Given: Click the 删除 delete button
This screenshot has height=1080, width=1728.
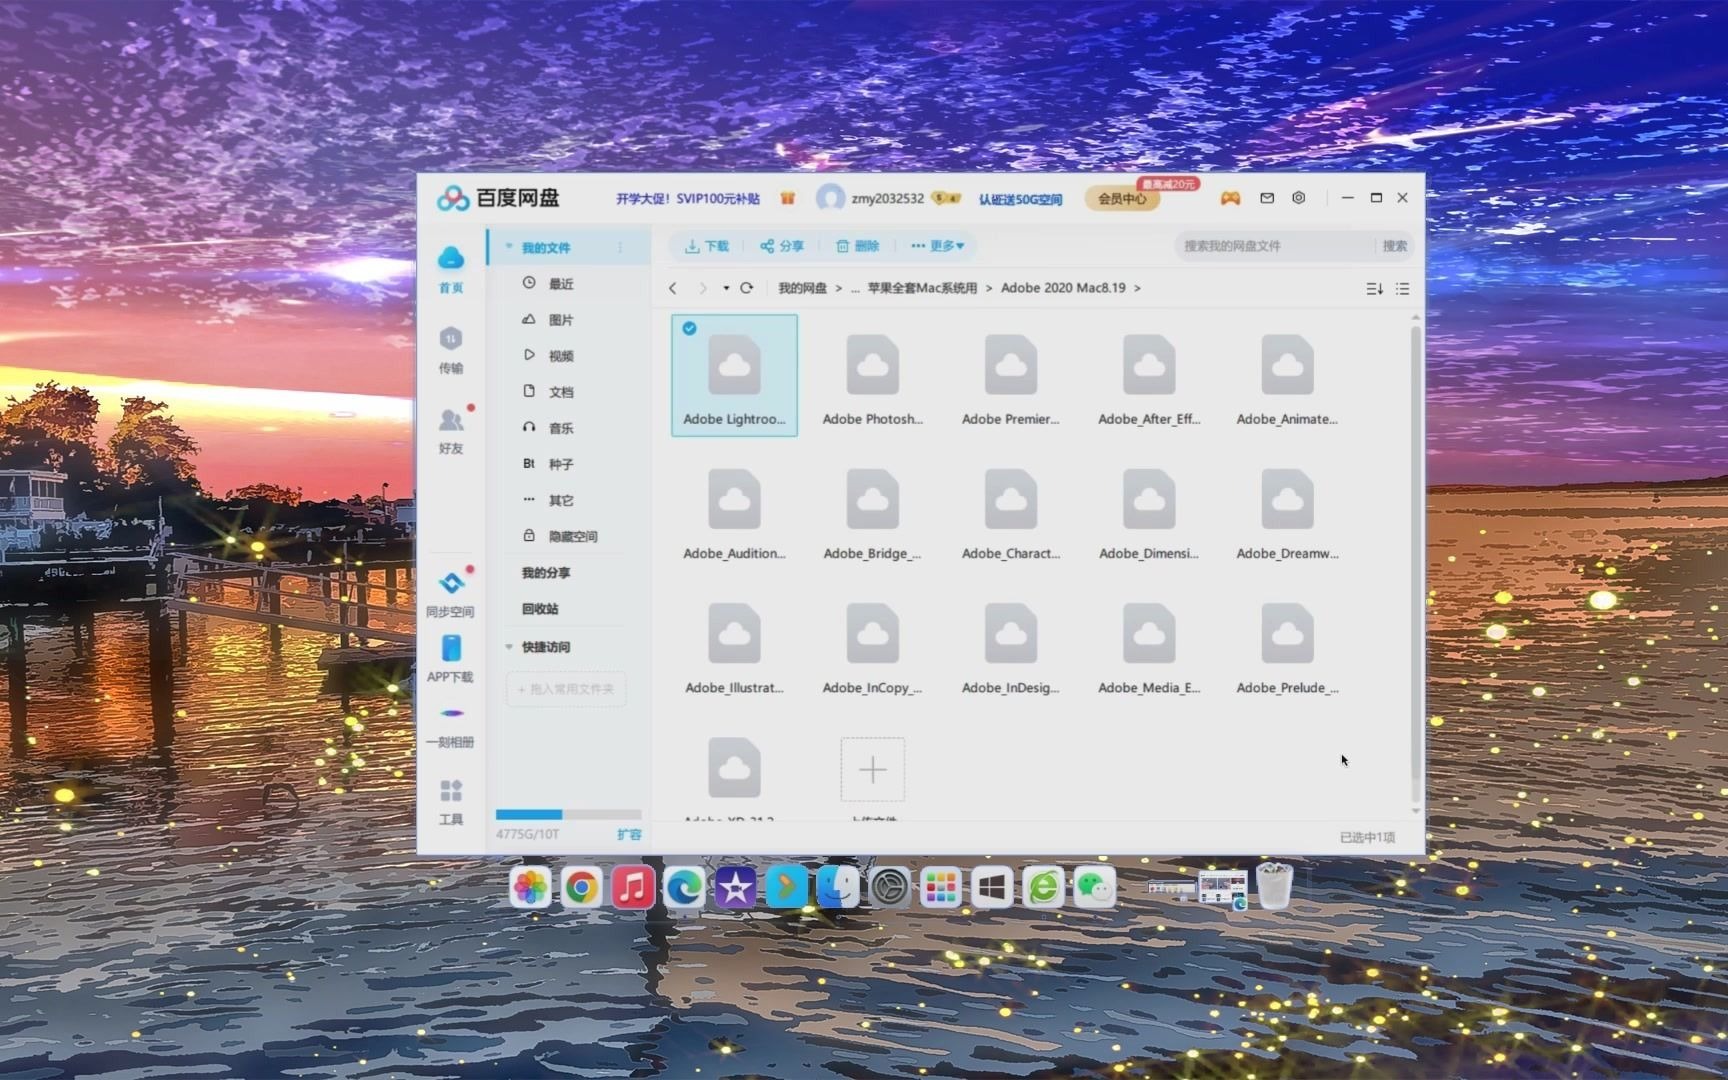Looking at the screenshot, I should (x=858, y=246).
